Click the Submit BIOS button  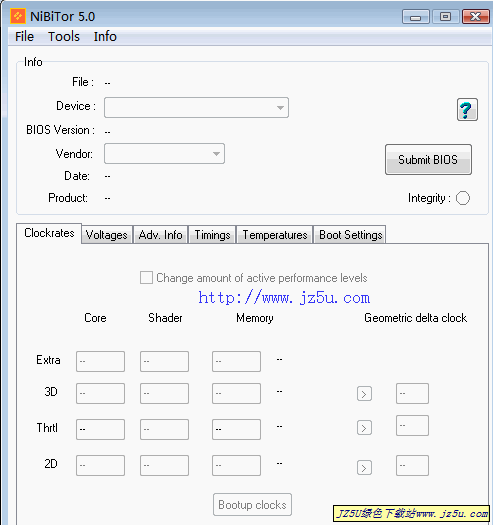[428, 159]
